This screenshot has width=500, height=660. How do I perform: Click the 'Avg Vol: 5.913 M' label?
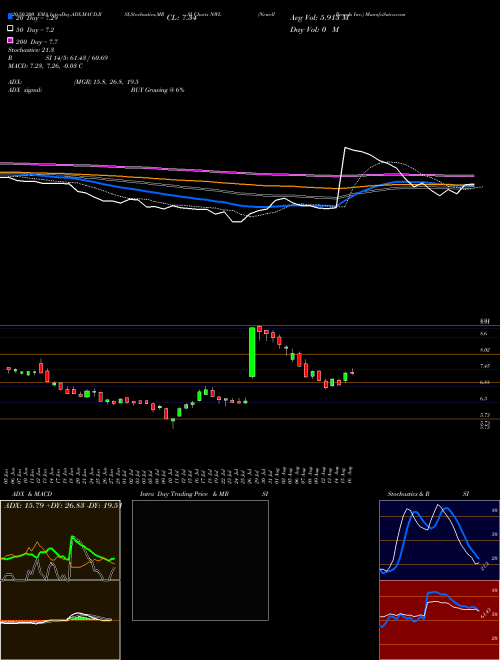click(320, 18)
